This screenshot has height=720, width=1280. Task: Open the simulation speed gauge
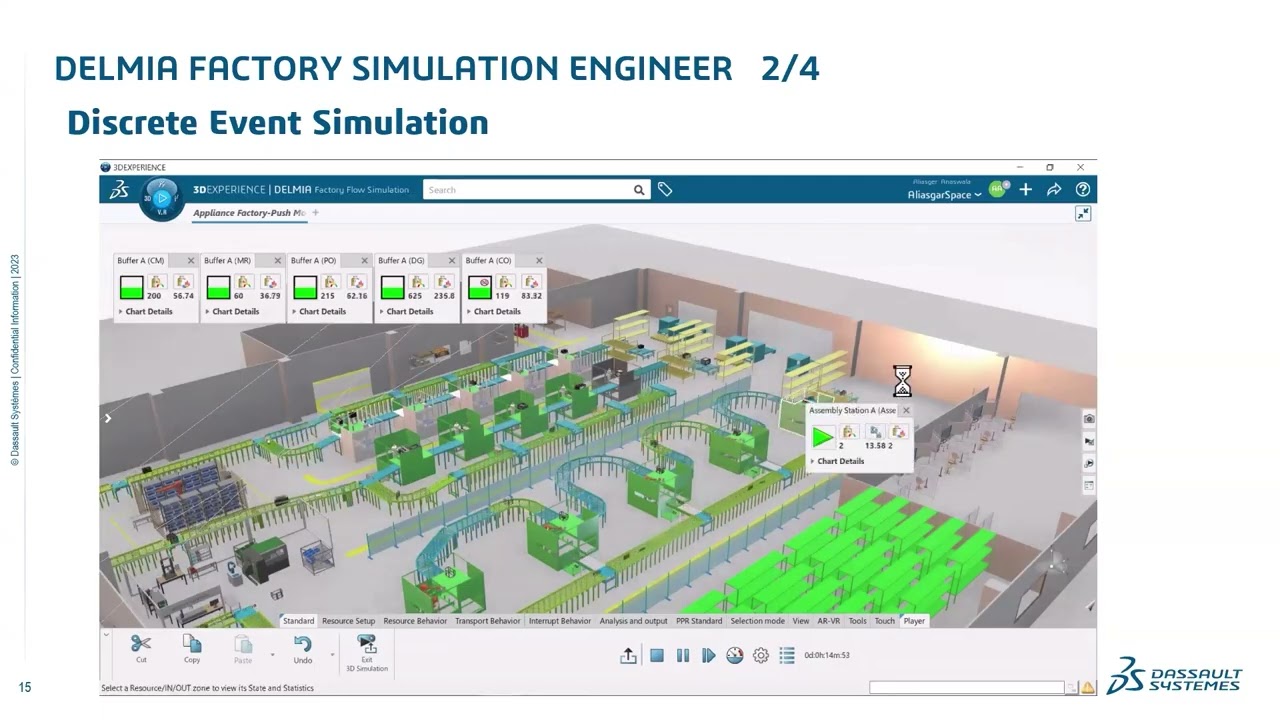(735, 655)
